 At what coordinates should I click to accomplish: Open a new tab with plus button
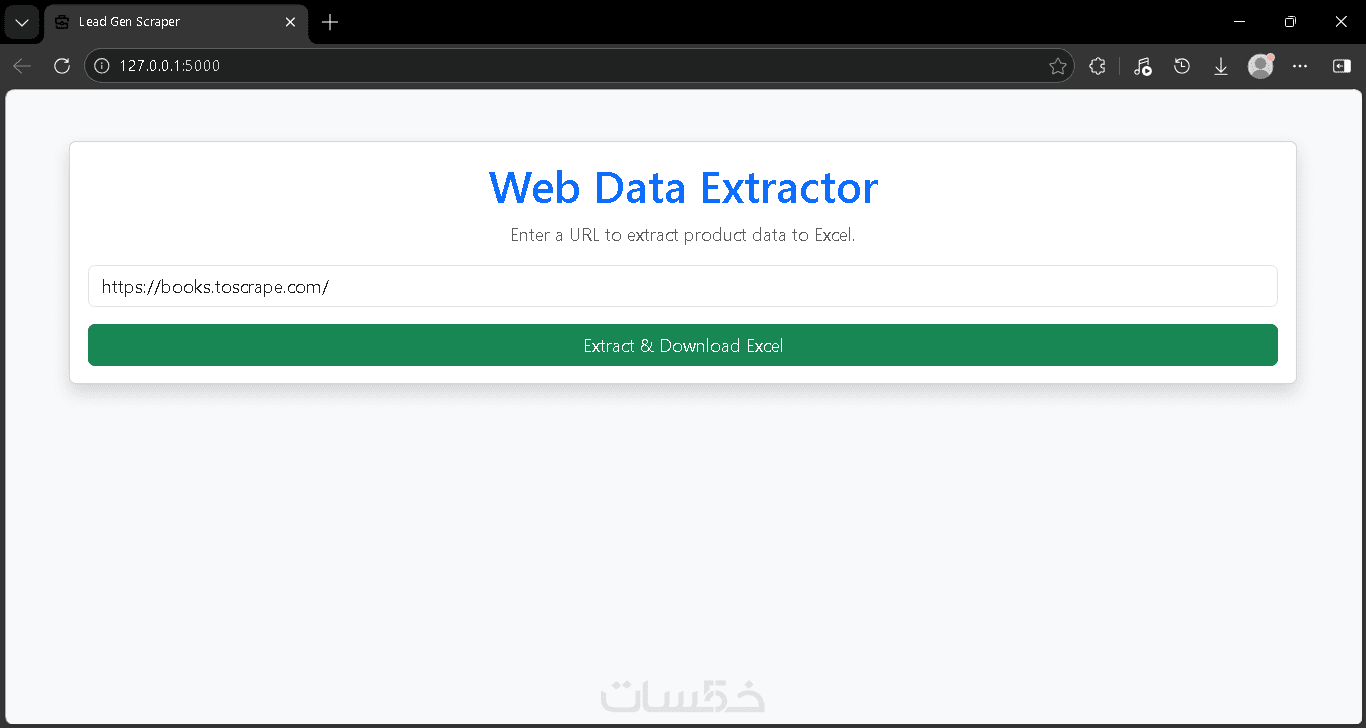point(330,22)
